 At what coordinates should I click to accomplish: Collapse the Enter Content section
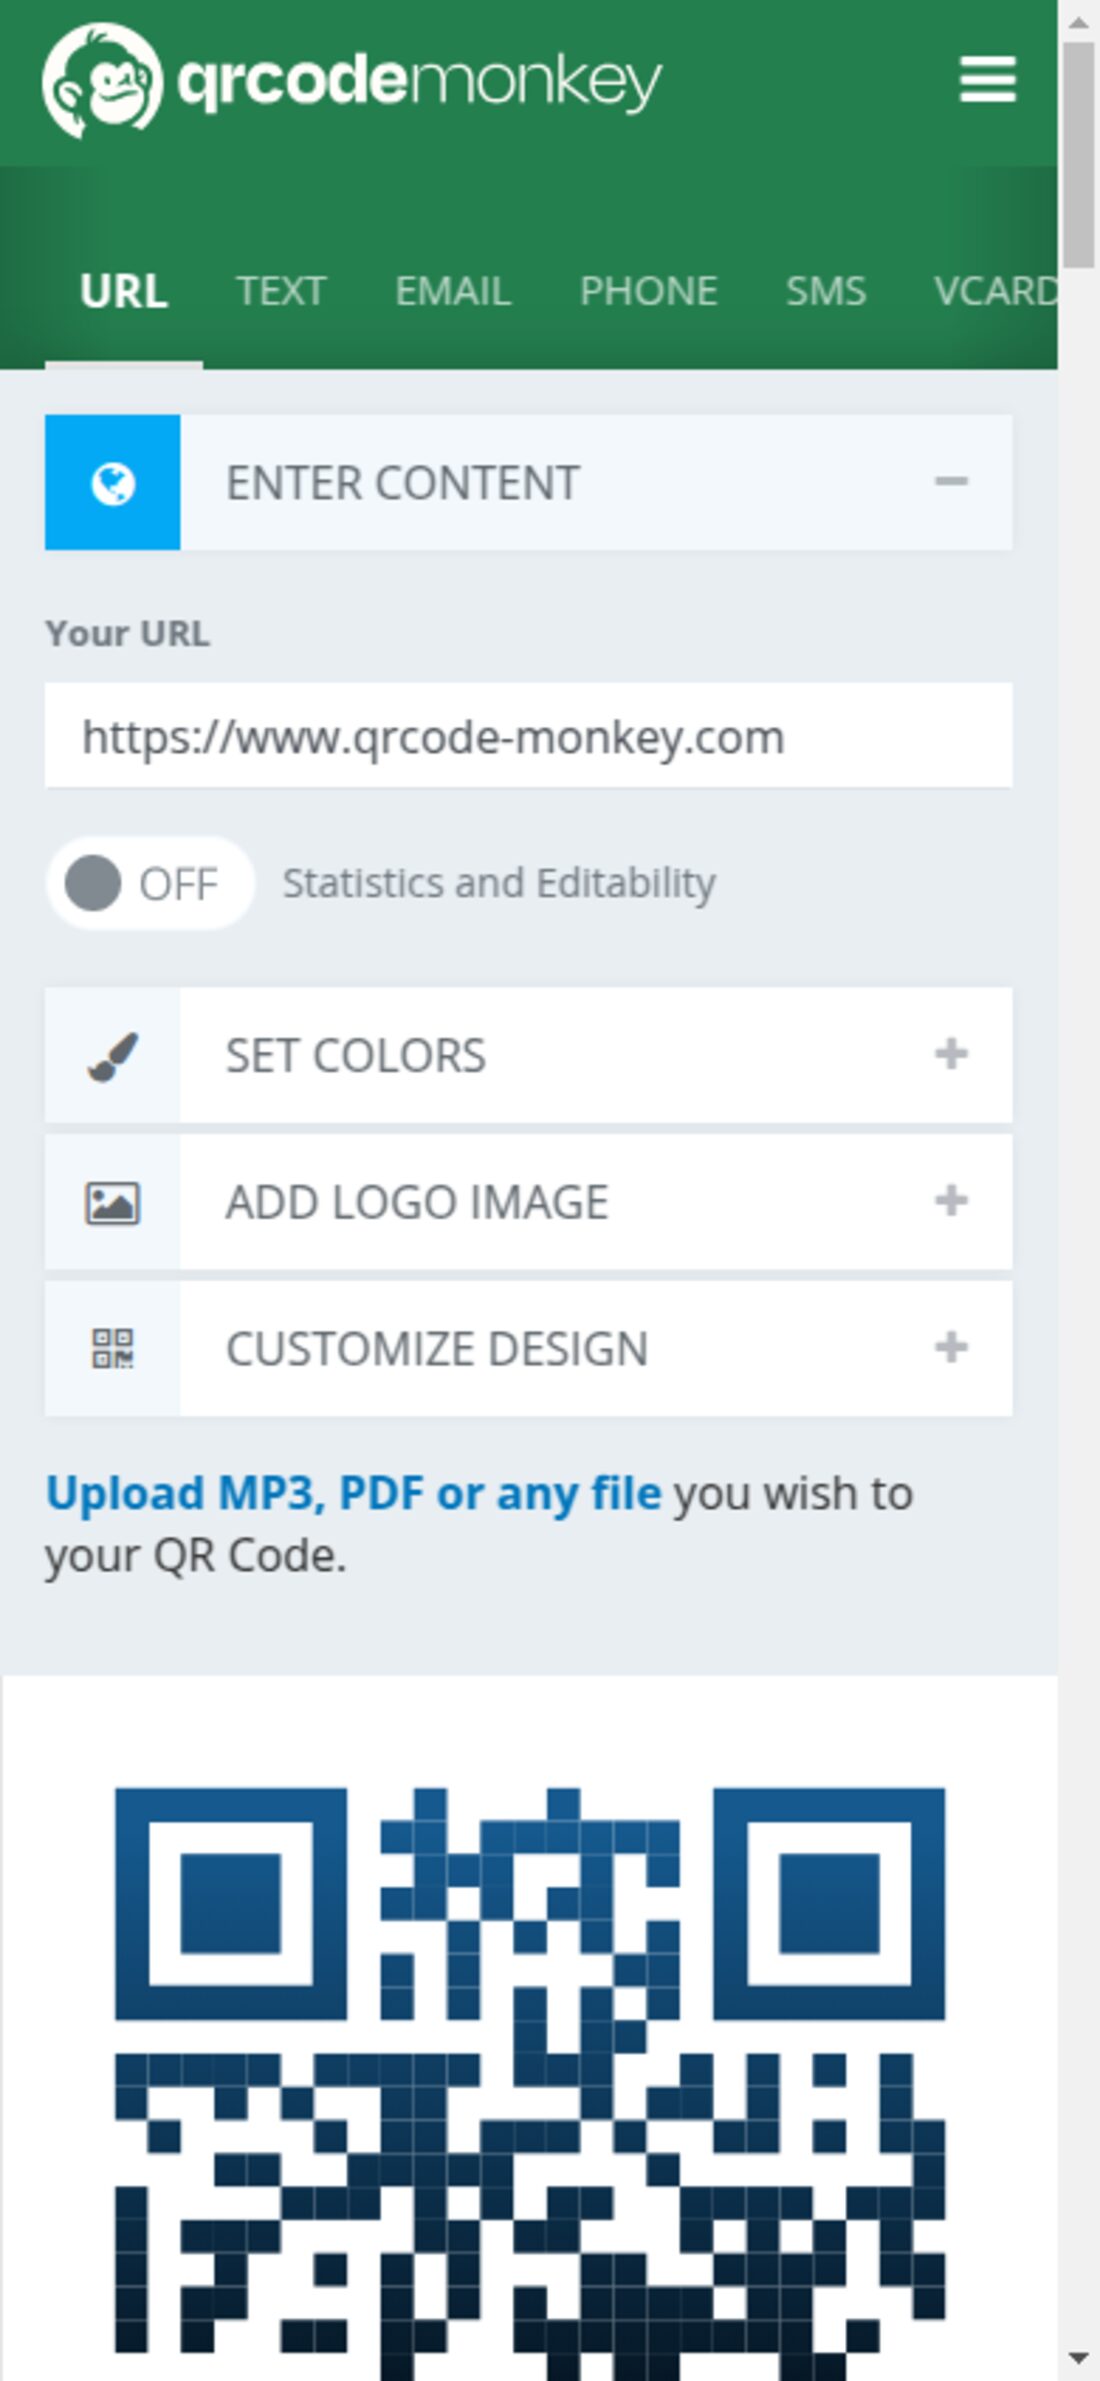coord(950,482)
